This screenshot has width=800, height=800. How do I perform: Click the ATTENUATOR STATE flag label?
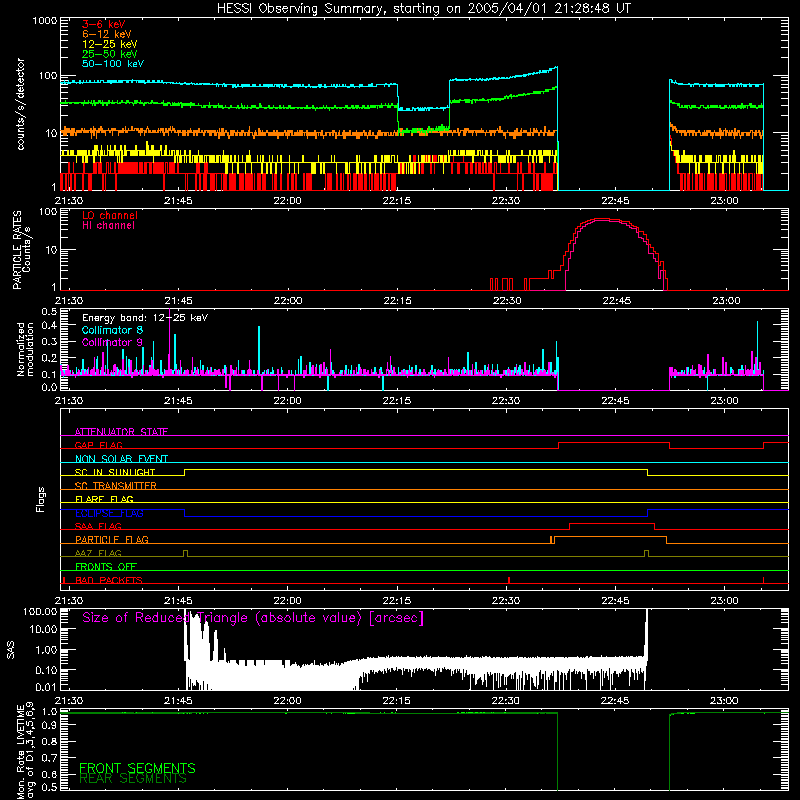[x=121, y=432]
